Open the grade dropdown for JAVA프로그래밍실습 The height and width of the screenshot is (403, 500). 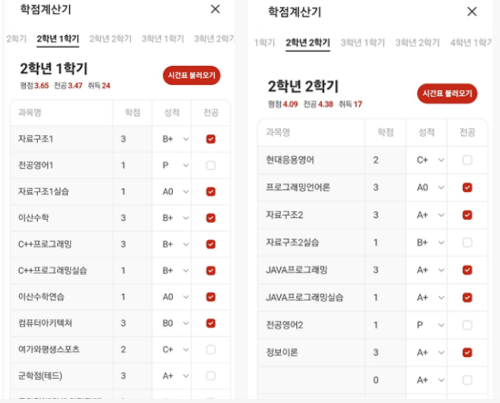pos(427,298)
